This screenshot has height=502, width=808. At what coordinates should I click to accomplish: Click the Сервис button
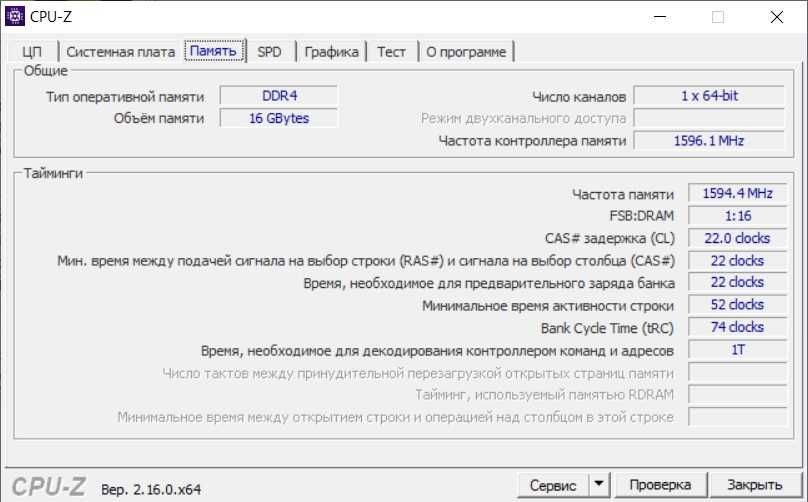coord(553,485)
